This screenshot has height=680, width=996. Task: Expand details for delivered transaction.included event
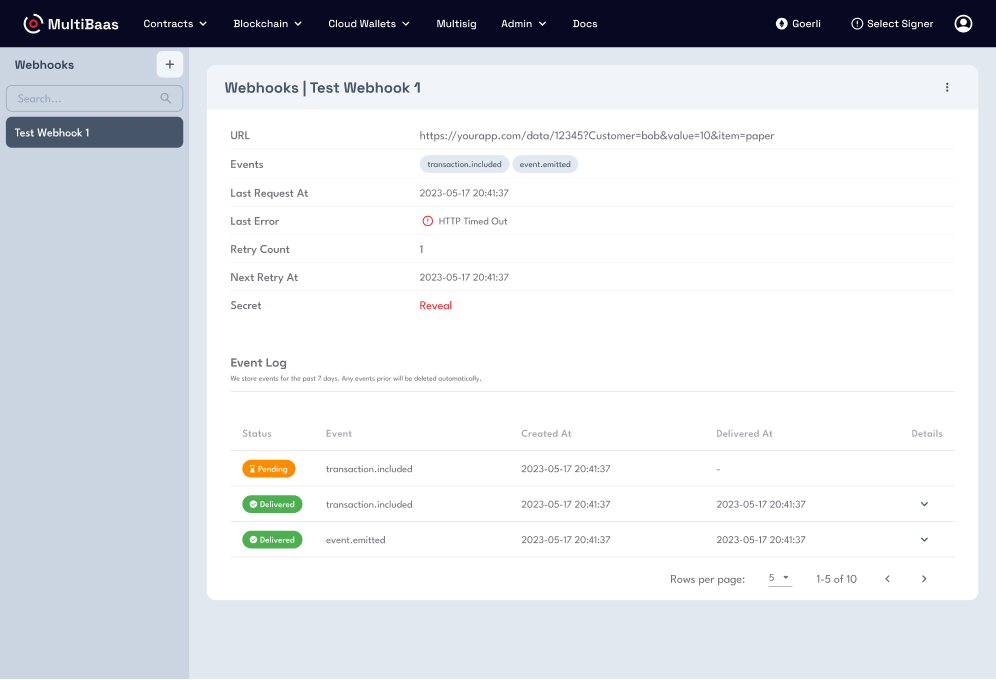(x=924, y=504)
